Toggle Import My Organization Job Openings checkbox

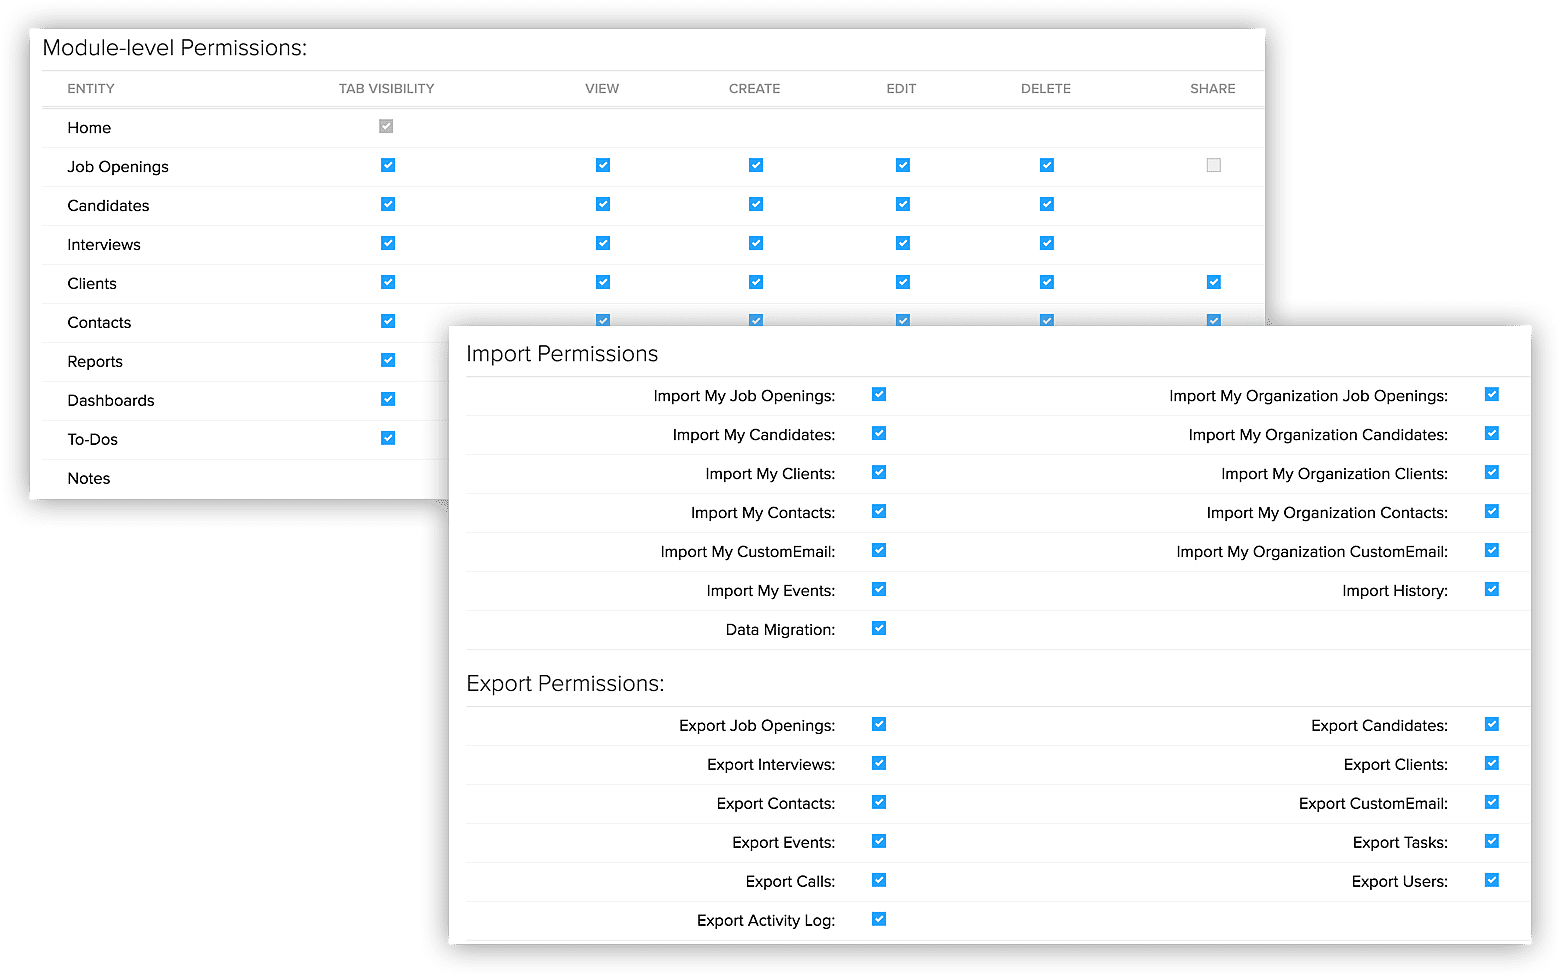(1492, 394)
